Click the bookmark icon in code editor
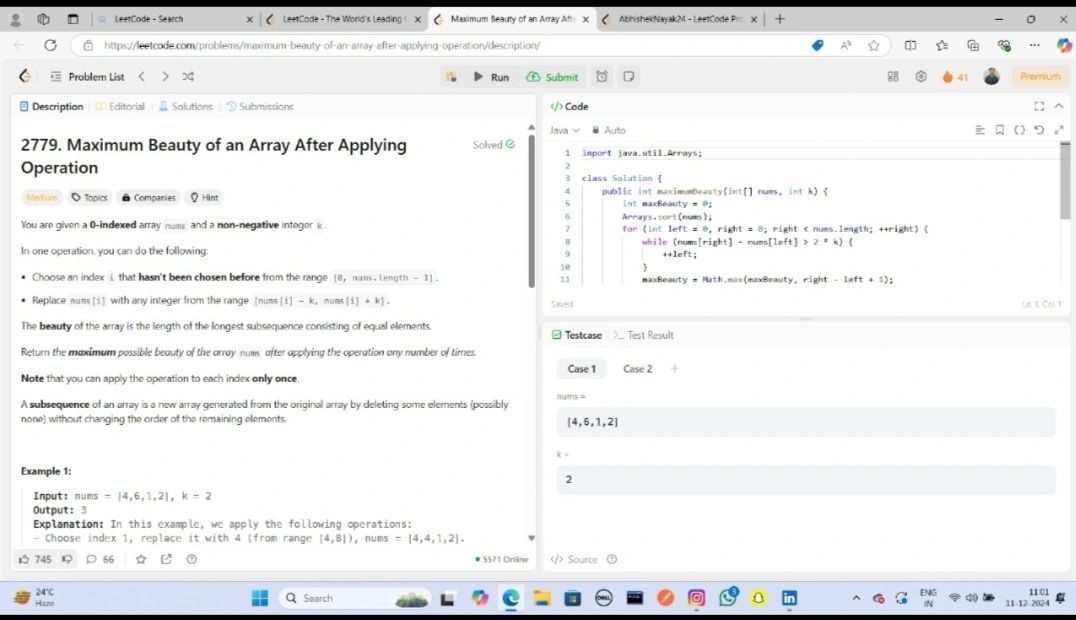 tap(1000, 130)
